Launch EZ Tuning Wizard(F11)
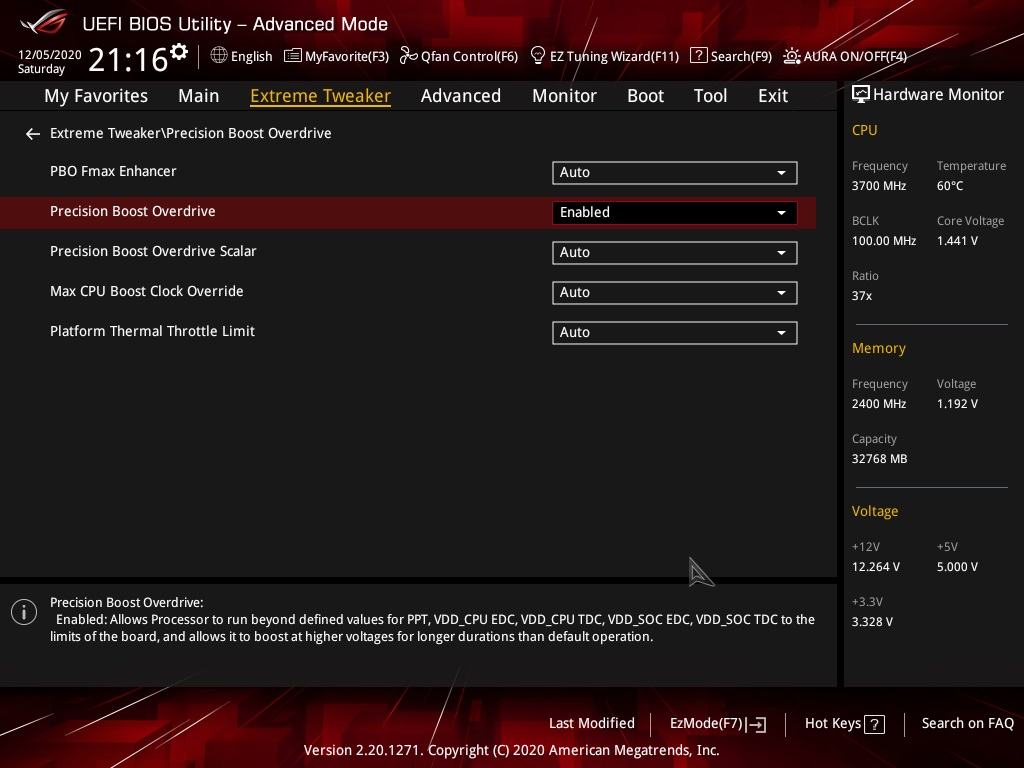This screenshot has height=768, width=1024. pyautogui.click(x=605, y=56)
